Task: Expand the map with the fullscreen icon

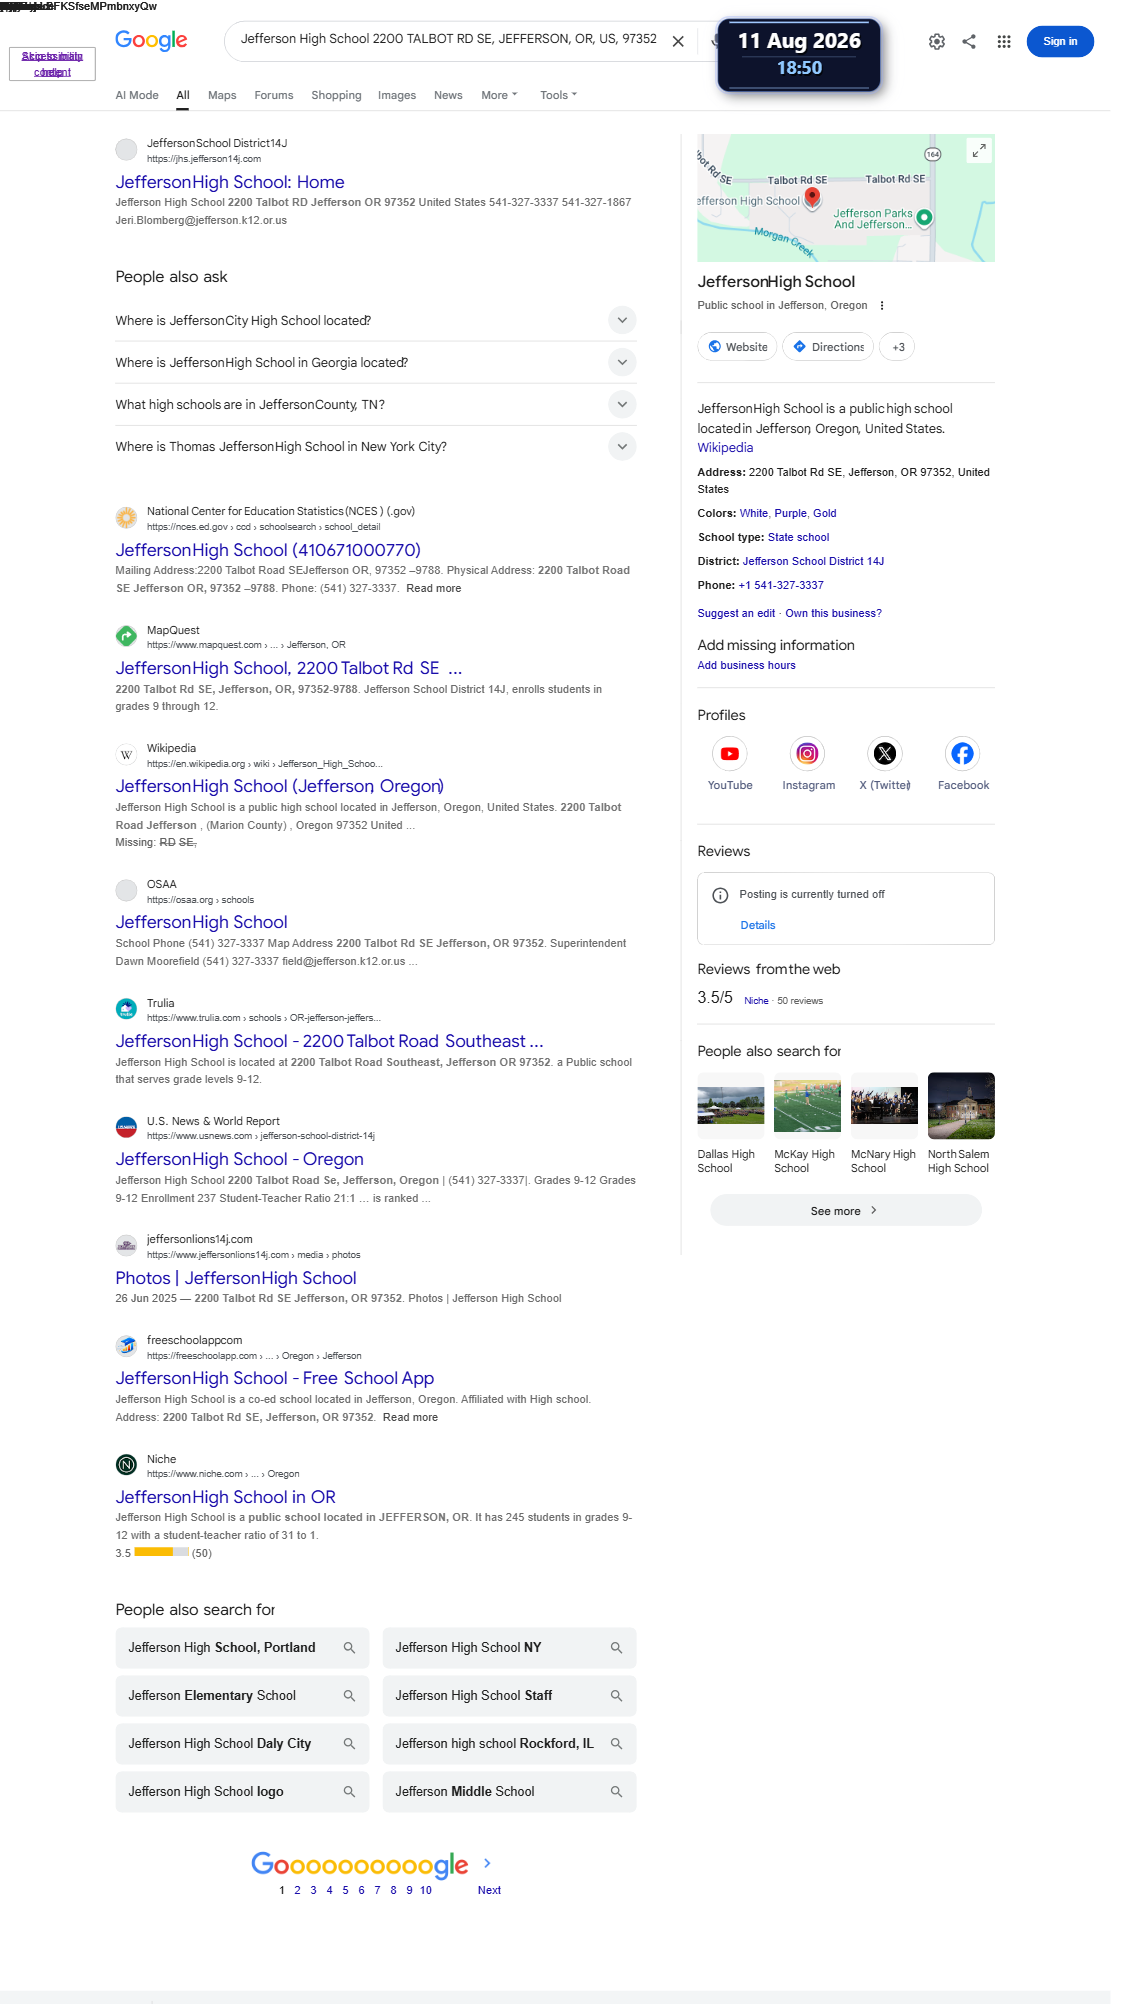Action: pyautogui.click(x=979, y=150)
